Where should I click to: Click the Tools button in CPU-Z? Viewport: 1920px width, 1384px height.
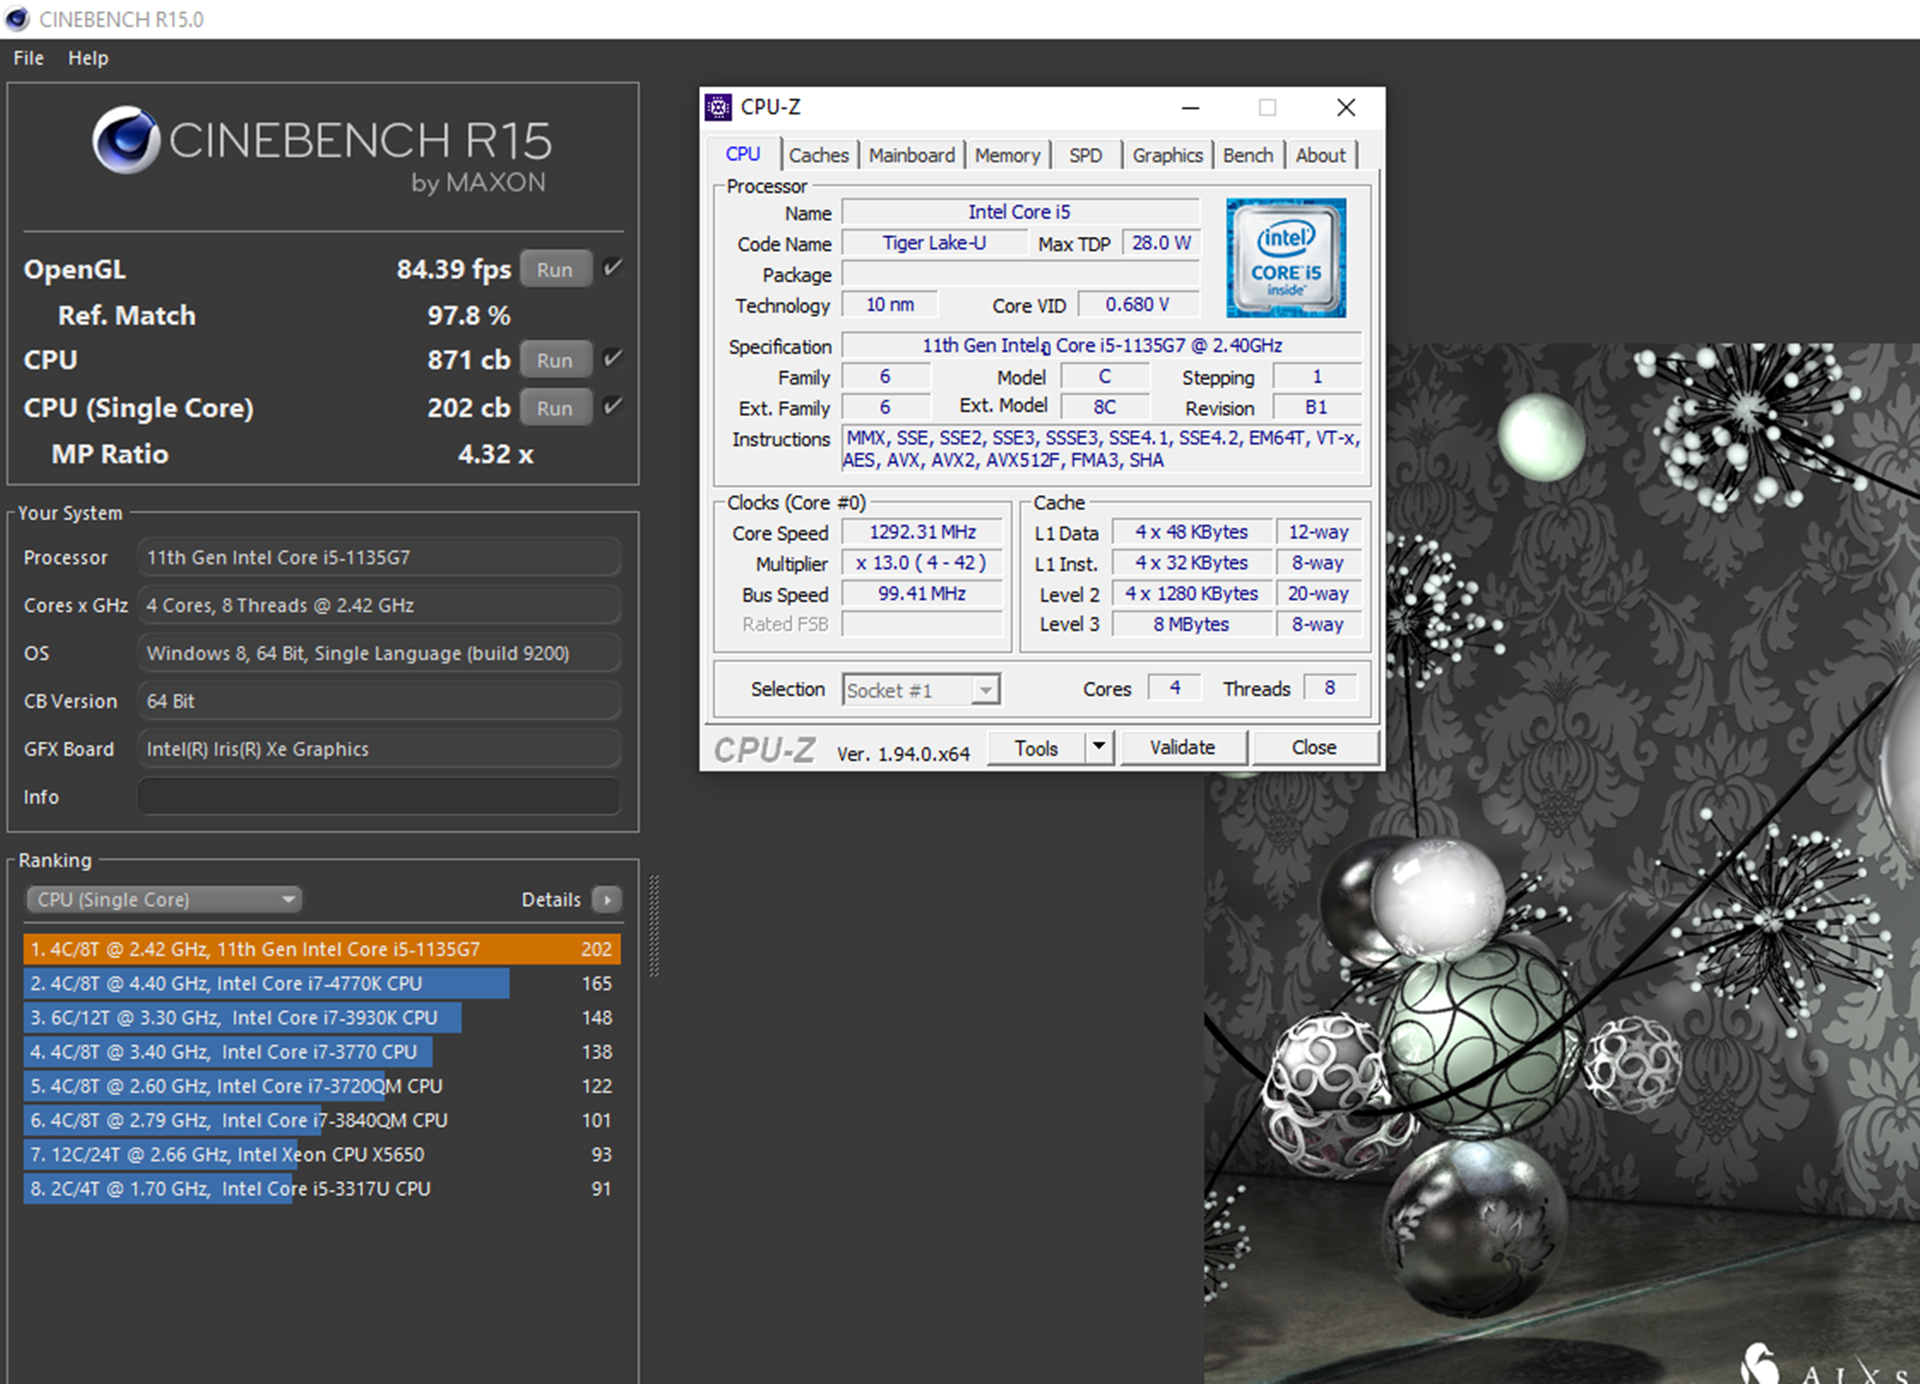[1036, 748]
